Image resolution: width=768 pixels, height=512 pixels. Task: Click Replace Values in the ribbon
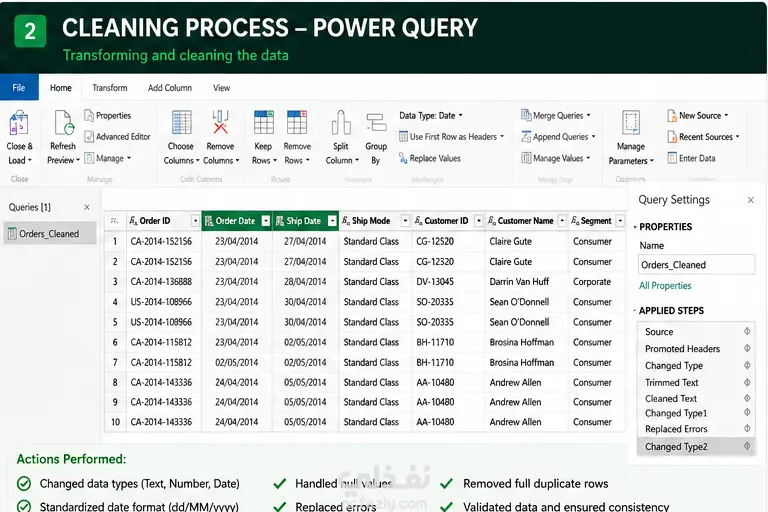pyautogui.click(x=430, y=158)
